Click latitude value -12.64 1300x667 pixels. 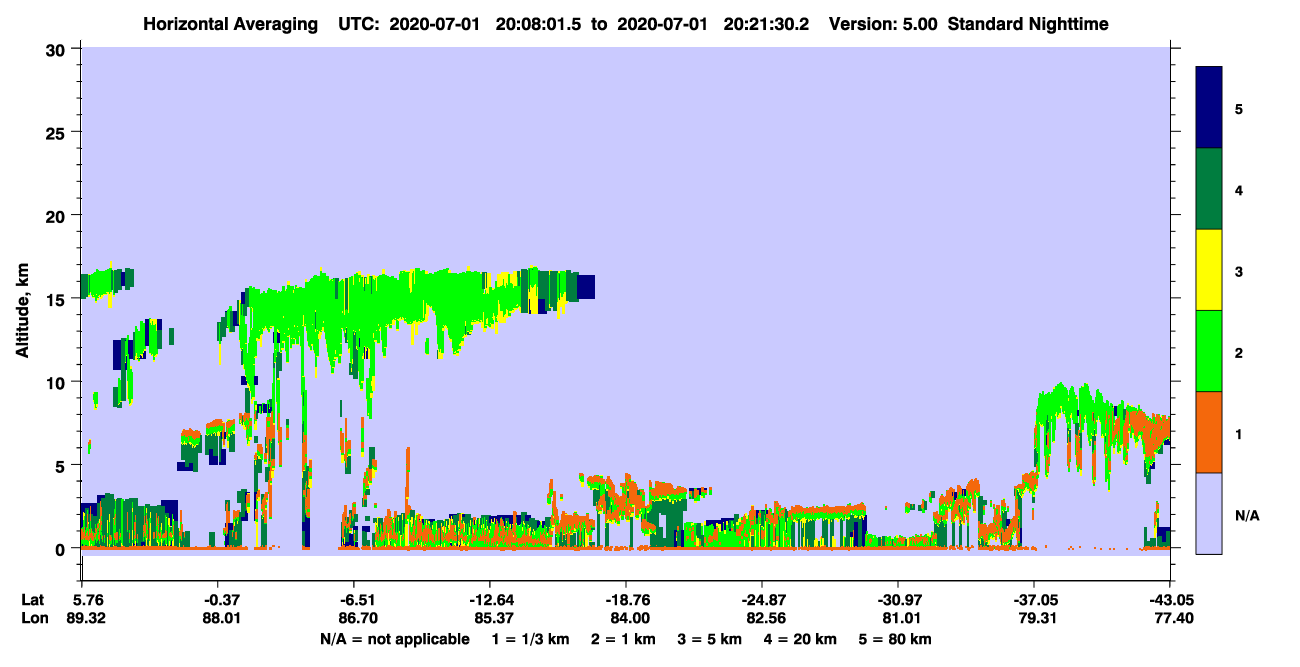pyautogui.click(x=490, y=600)
